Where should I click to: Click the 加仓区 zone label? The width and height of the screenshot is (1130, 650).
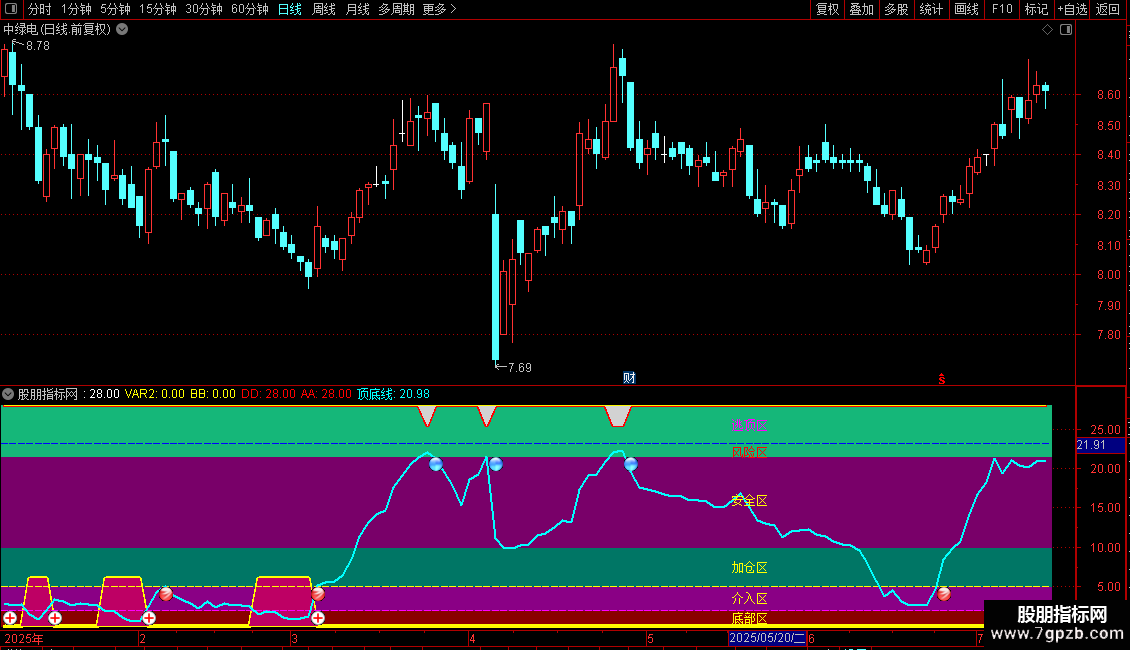point(749,568)
